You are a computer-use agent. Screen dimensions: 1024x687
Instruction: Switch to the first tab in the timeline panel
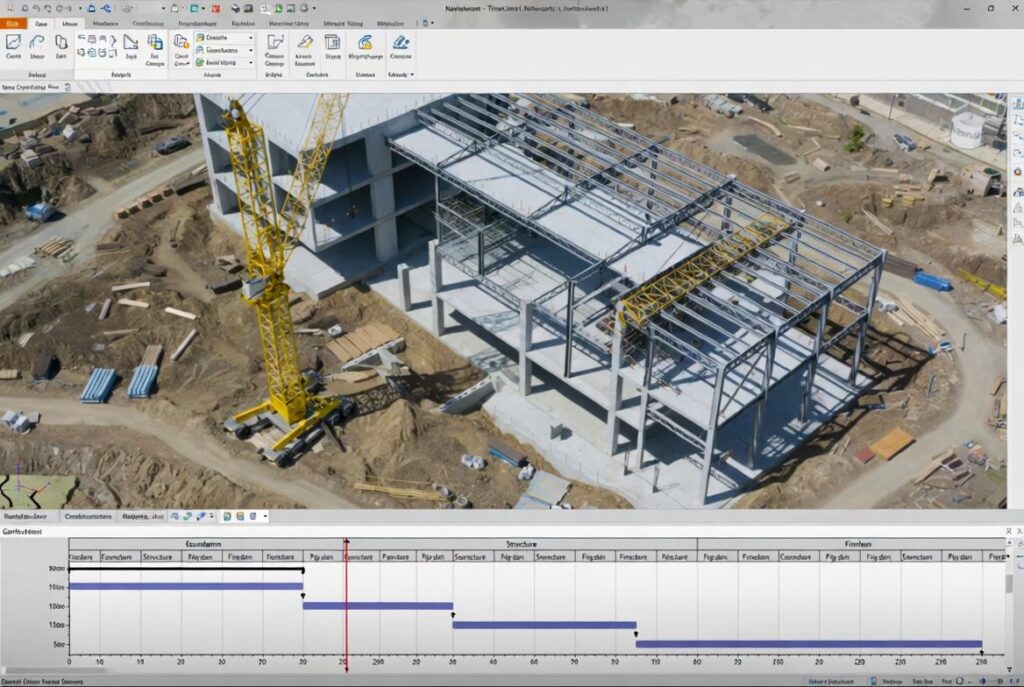pyautogui.click(x=25, y=516)
